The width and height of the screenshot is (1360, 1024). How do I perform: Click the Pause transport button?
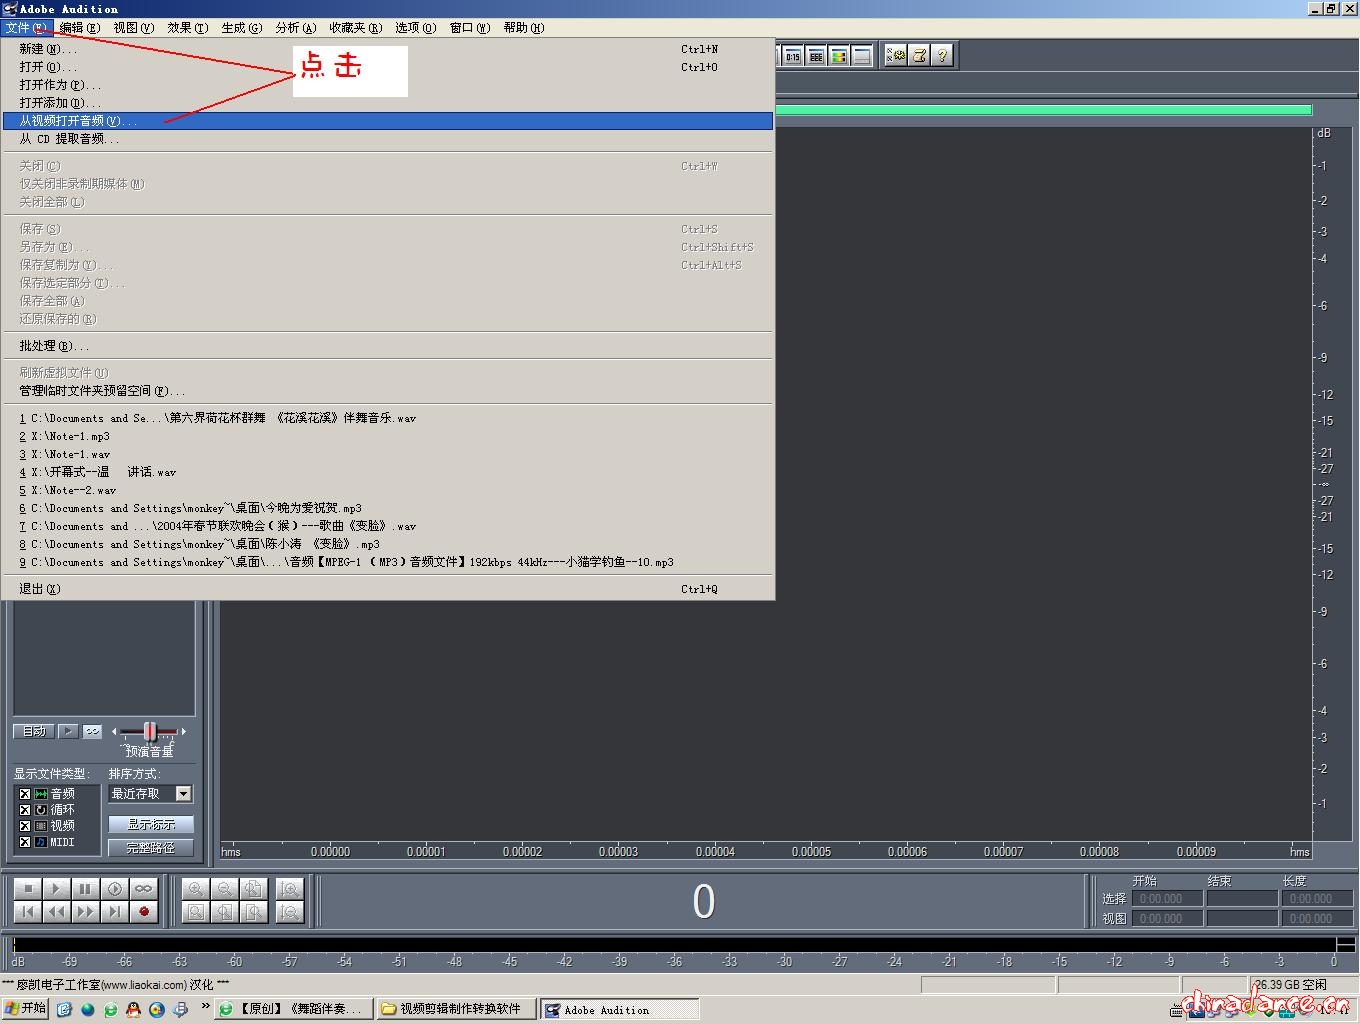click(x=86, y=888)
